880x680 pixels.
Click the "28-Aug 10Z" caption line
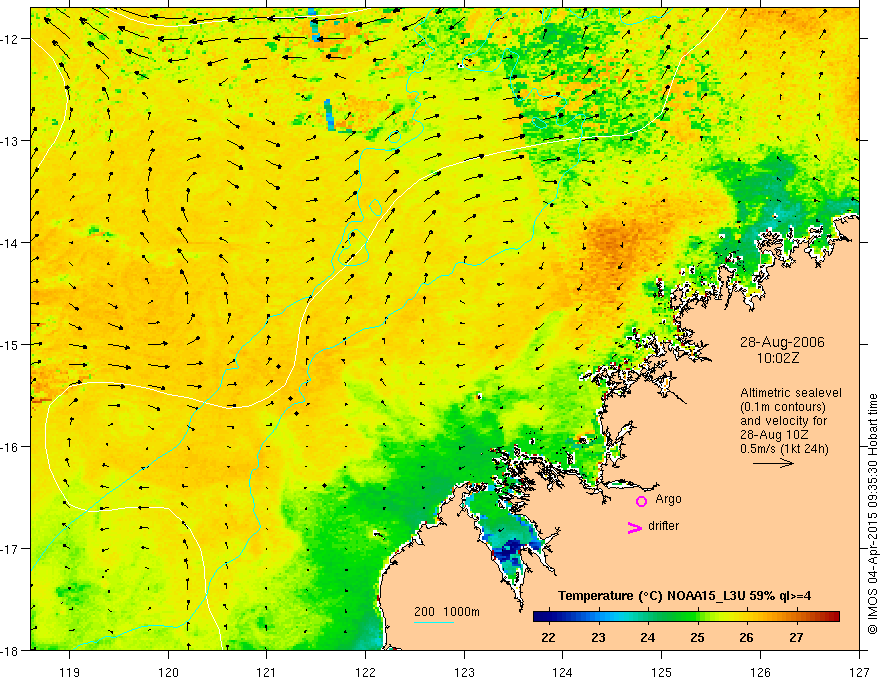click(775, 435)
